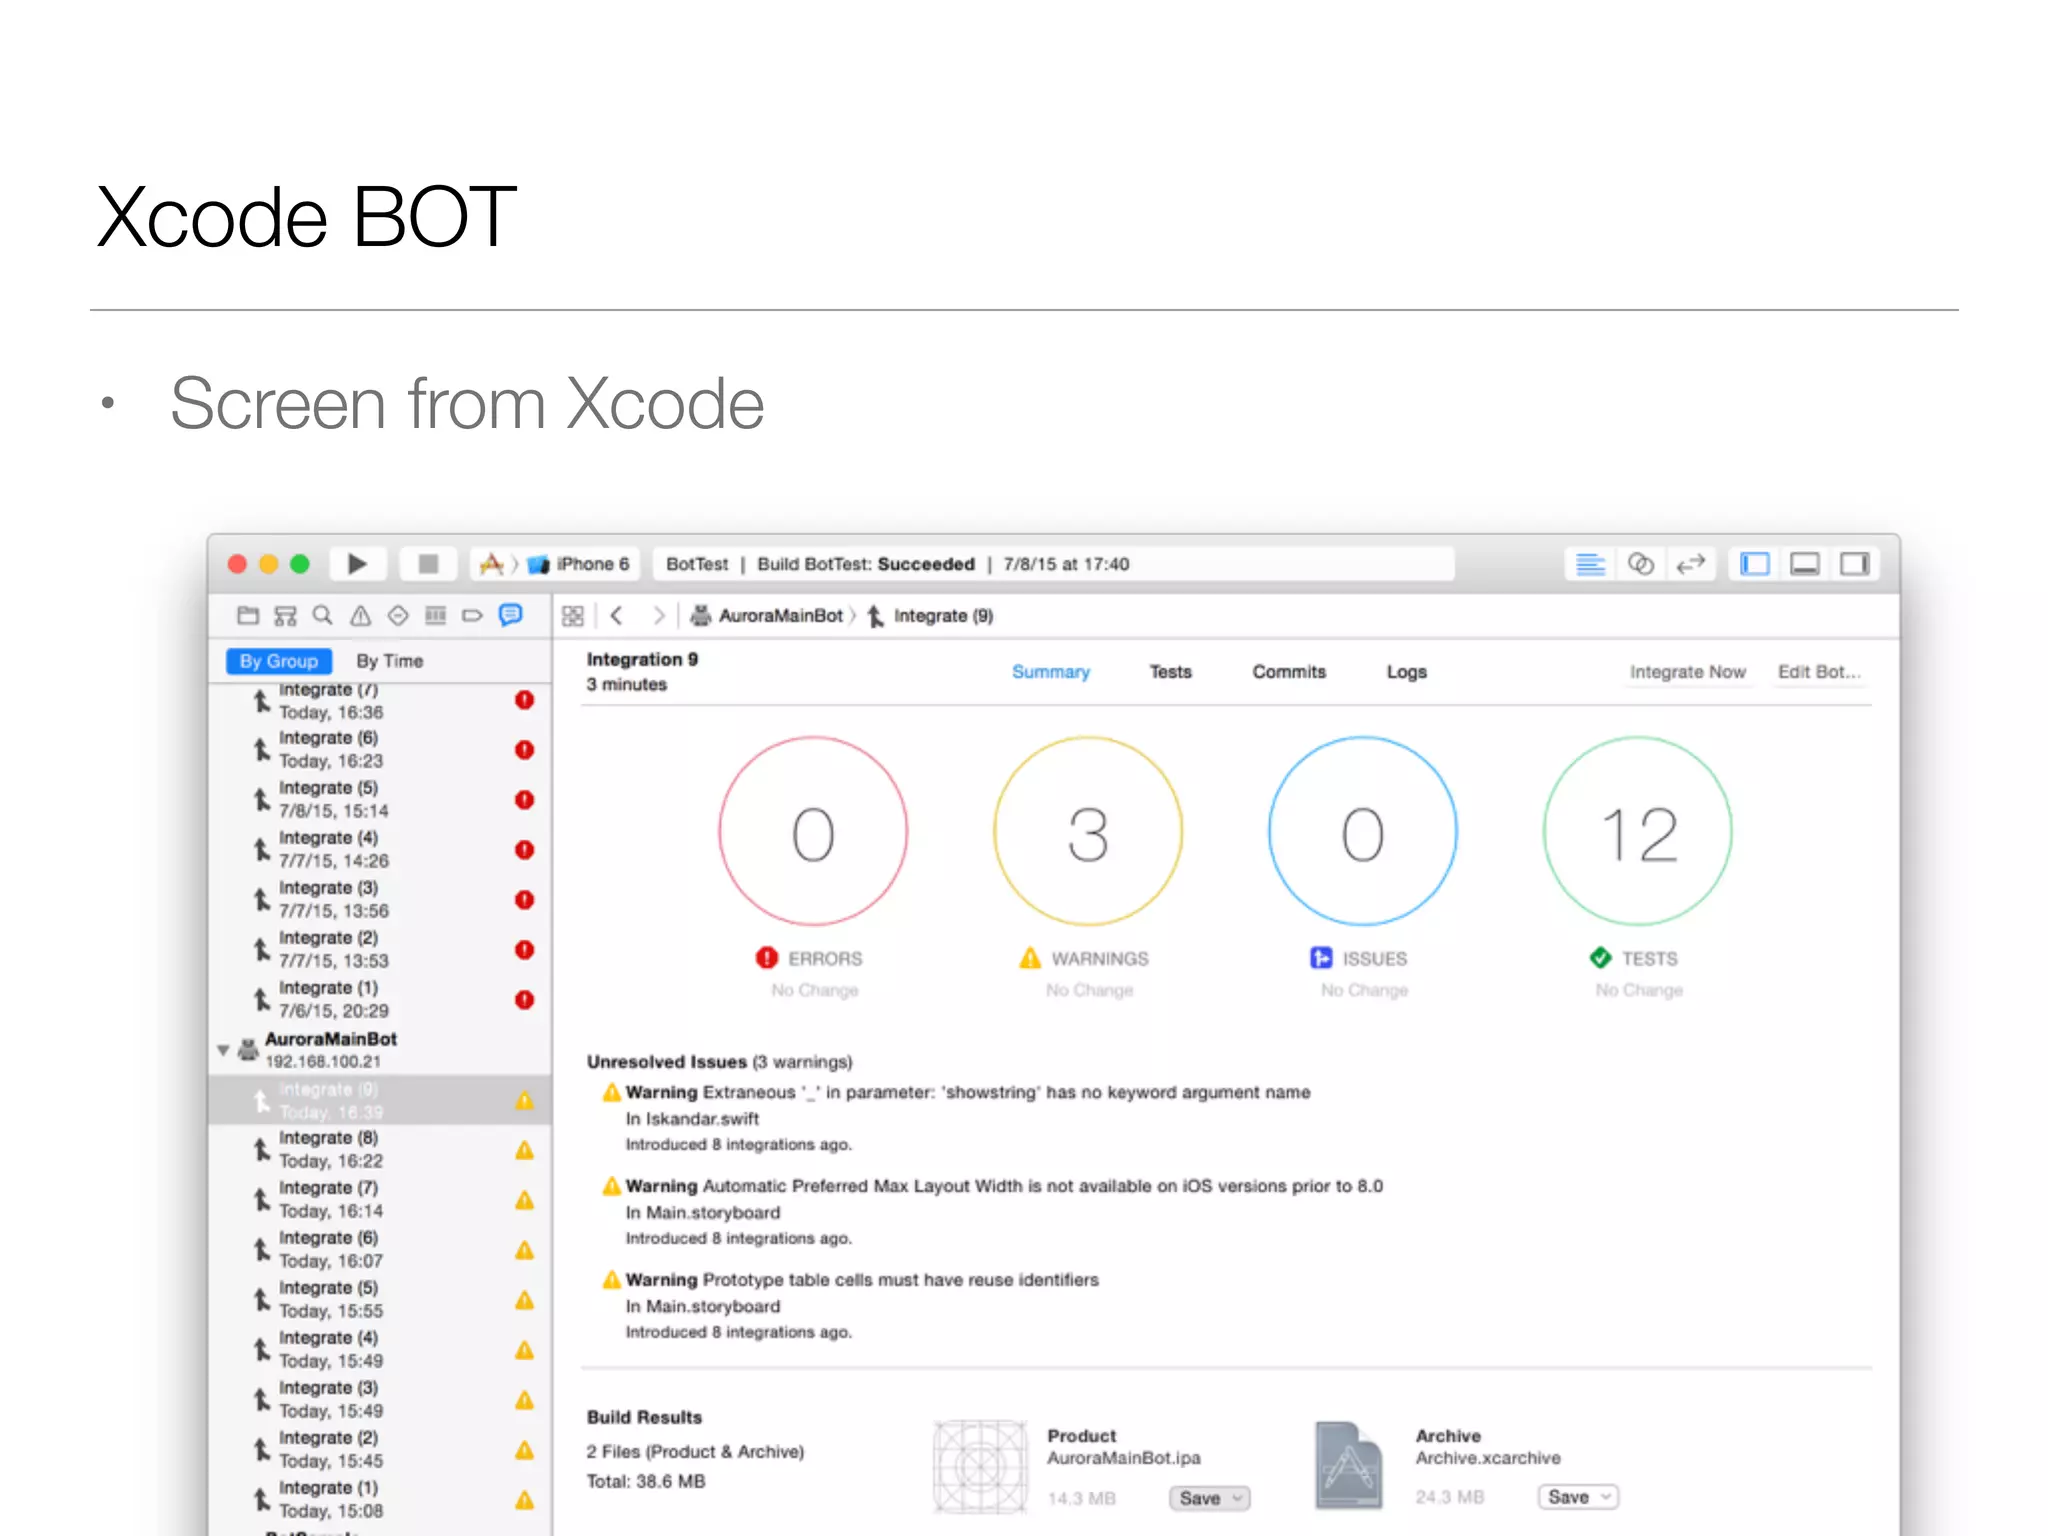Click Integrate Now

pos(1687,672)
